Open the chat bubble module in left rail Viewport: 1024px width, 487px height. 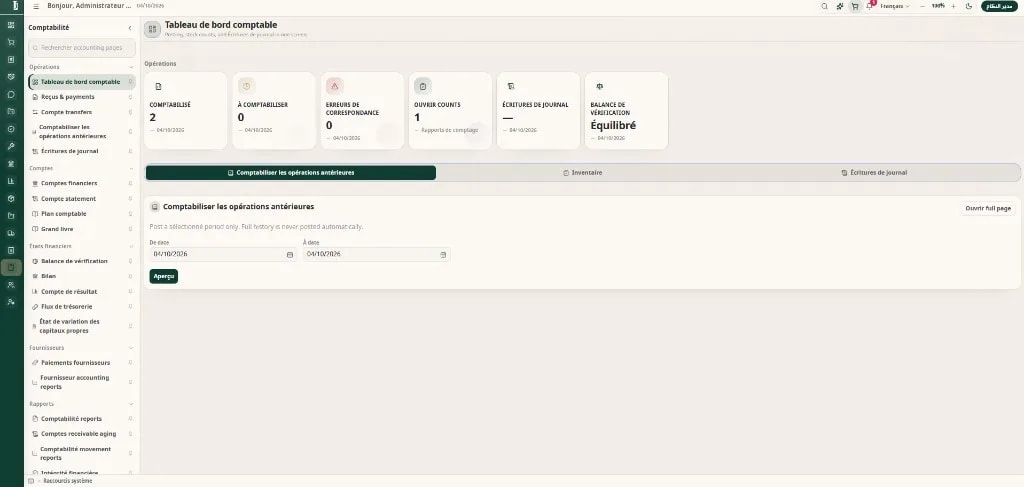point(11,94)
